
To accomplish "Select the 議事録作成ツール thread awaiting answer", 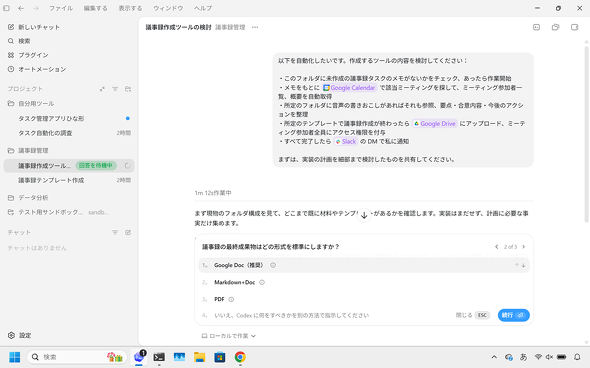I will pyautogui.click(x=69, y=166).
